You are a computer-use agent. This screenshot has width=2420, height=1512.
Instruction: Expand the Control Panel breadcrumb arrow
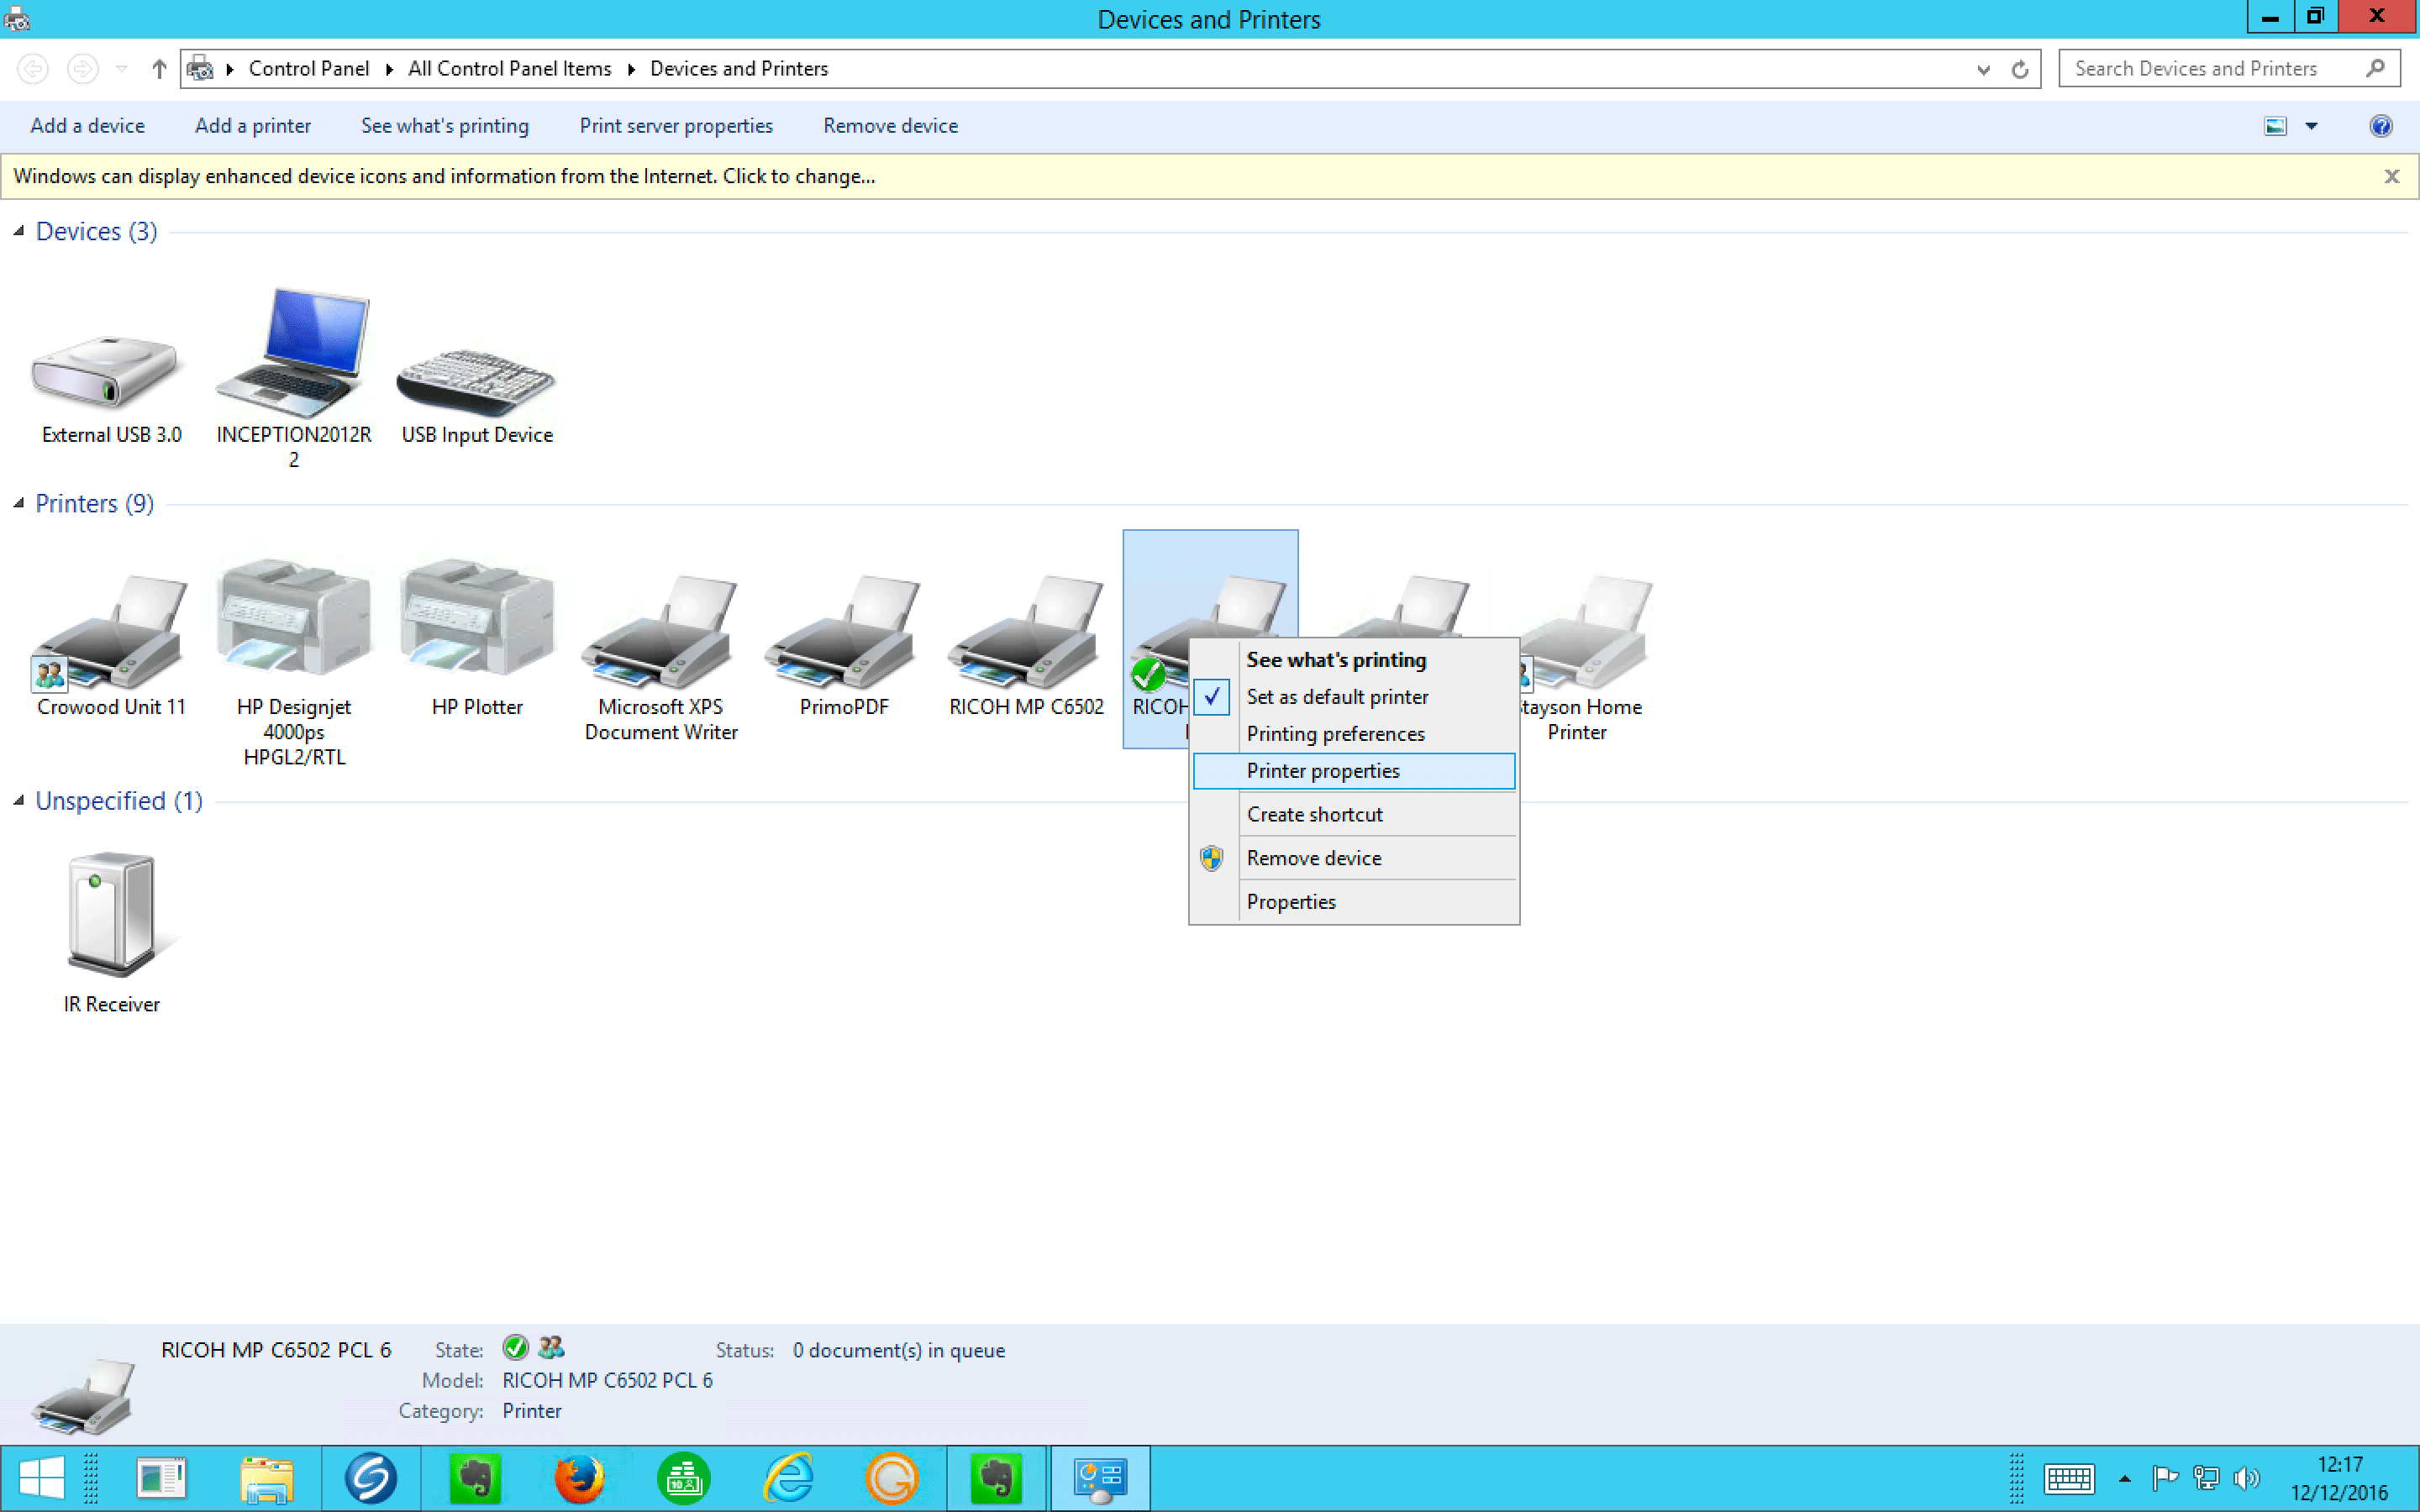[389, 69]
